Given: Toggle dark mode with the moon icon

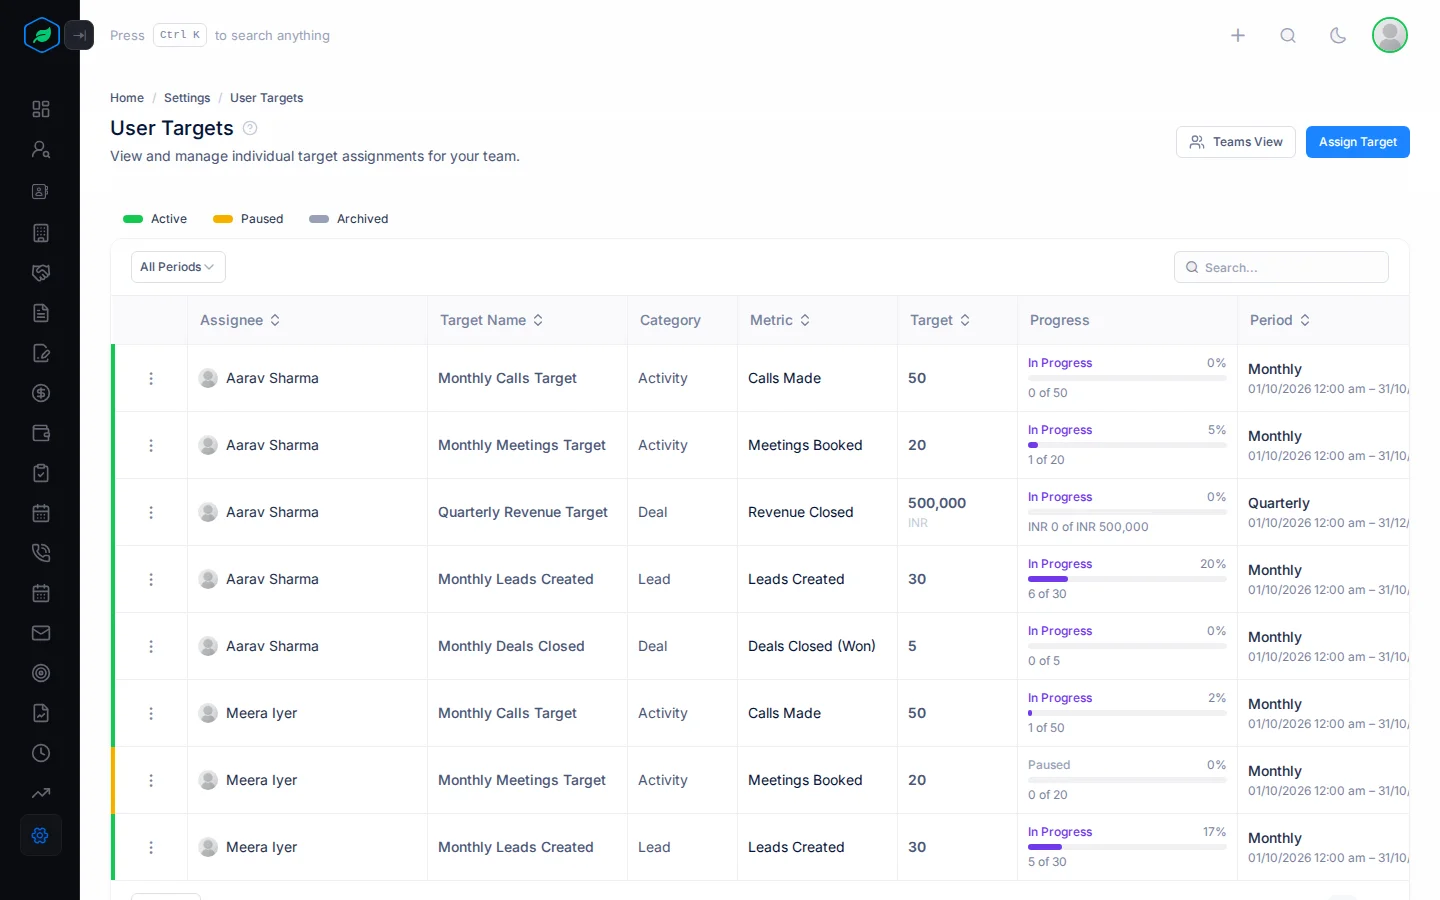Looking at the screenshot, I should [1338, 35].
